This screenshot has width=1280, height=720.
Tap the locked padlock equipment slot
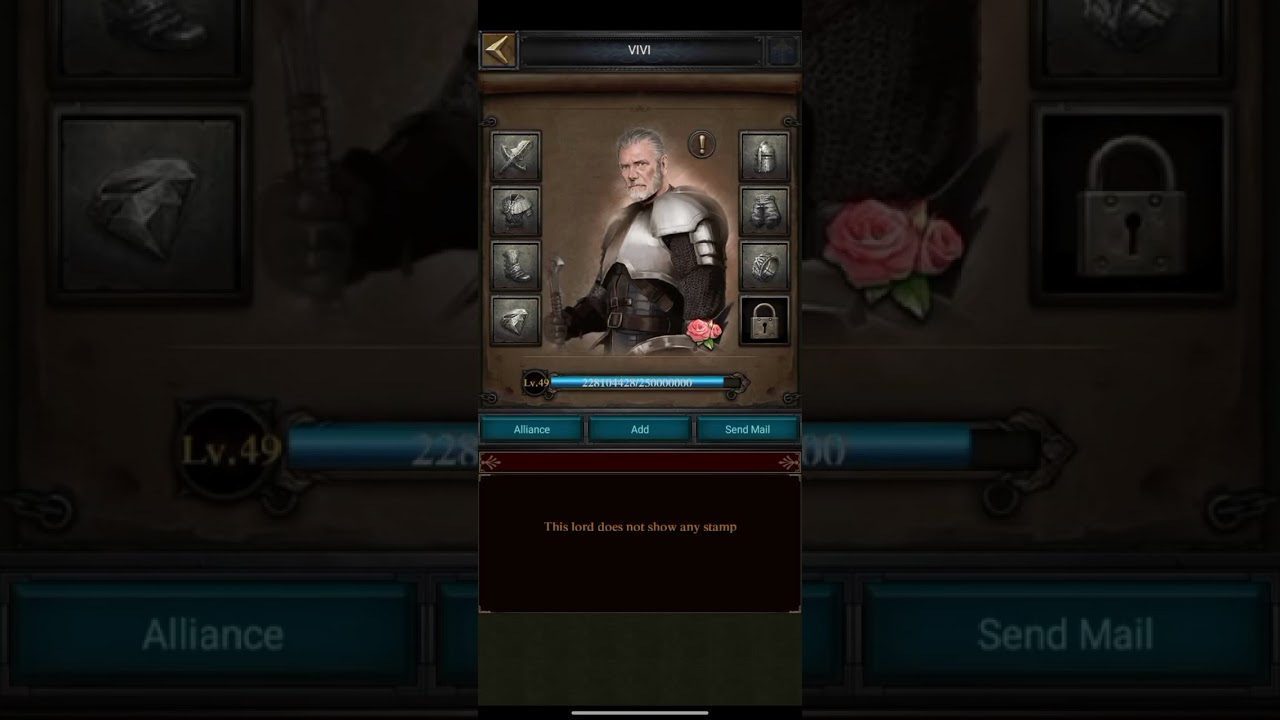pyautogui.click(x=764, y=321)
